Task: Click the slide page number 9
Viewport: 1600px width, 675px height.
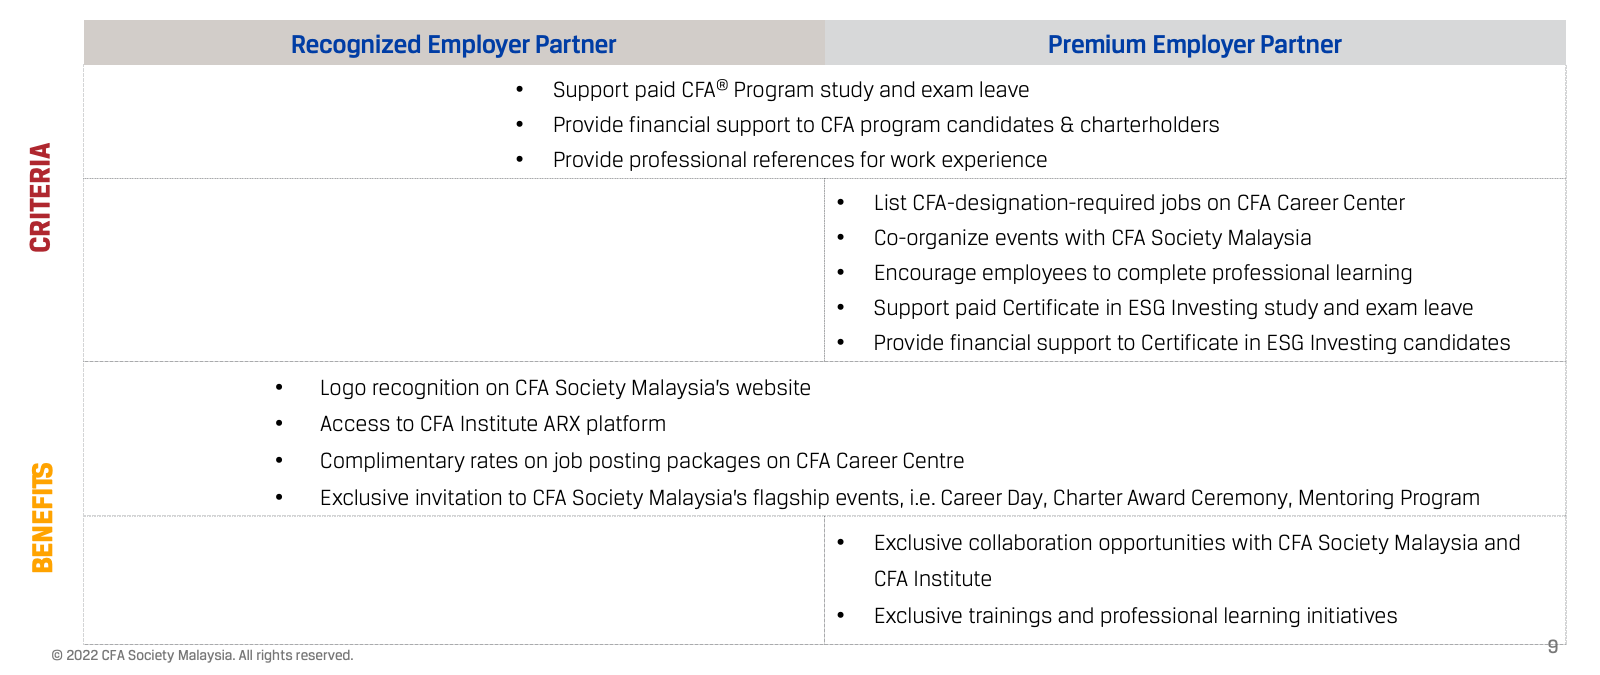Action: pos(1552,646)
